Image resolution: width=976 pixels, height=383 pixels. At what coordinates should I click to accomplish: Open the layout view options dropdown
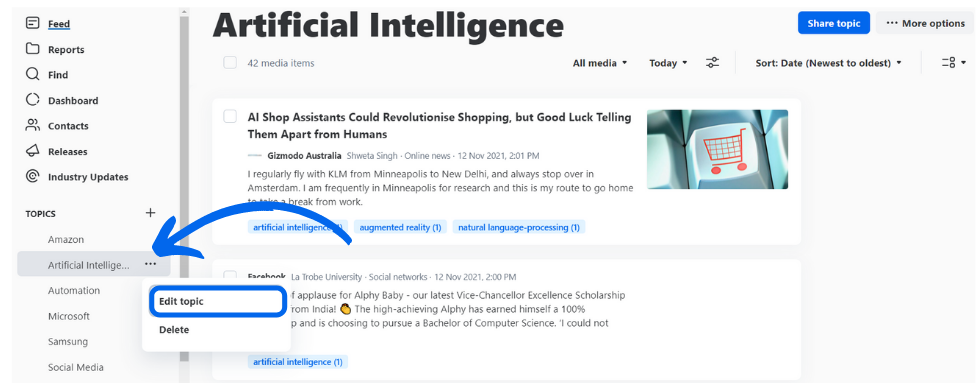[x=954, y=63]
